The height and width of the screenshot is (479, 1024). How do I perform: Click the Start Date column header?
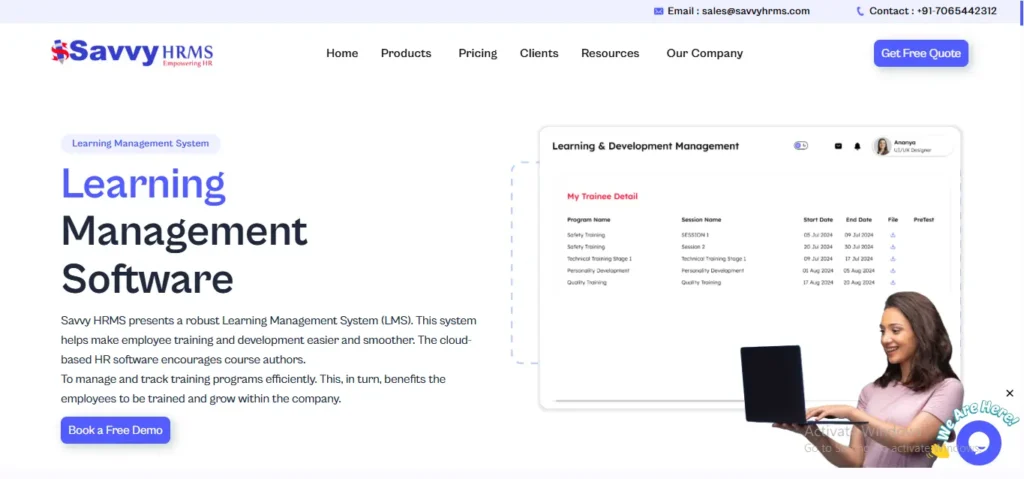(x=818, y=220)
